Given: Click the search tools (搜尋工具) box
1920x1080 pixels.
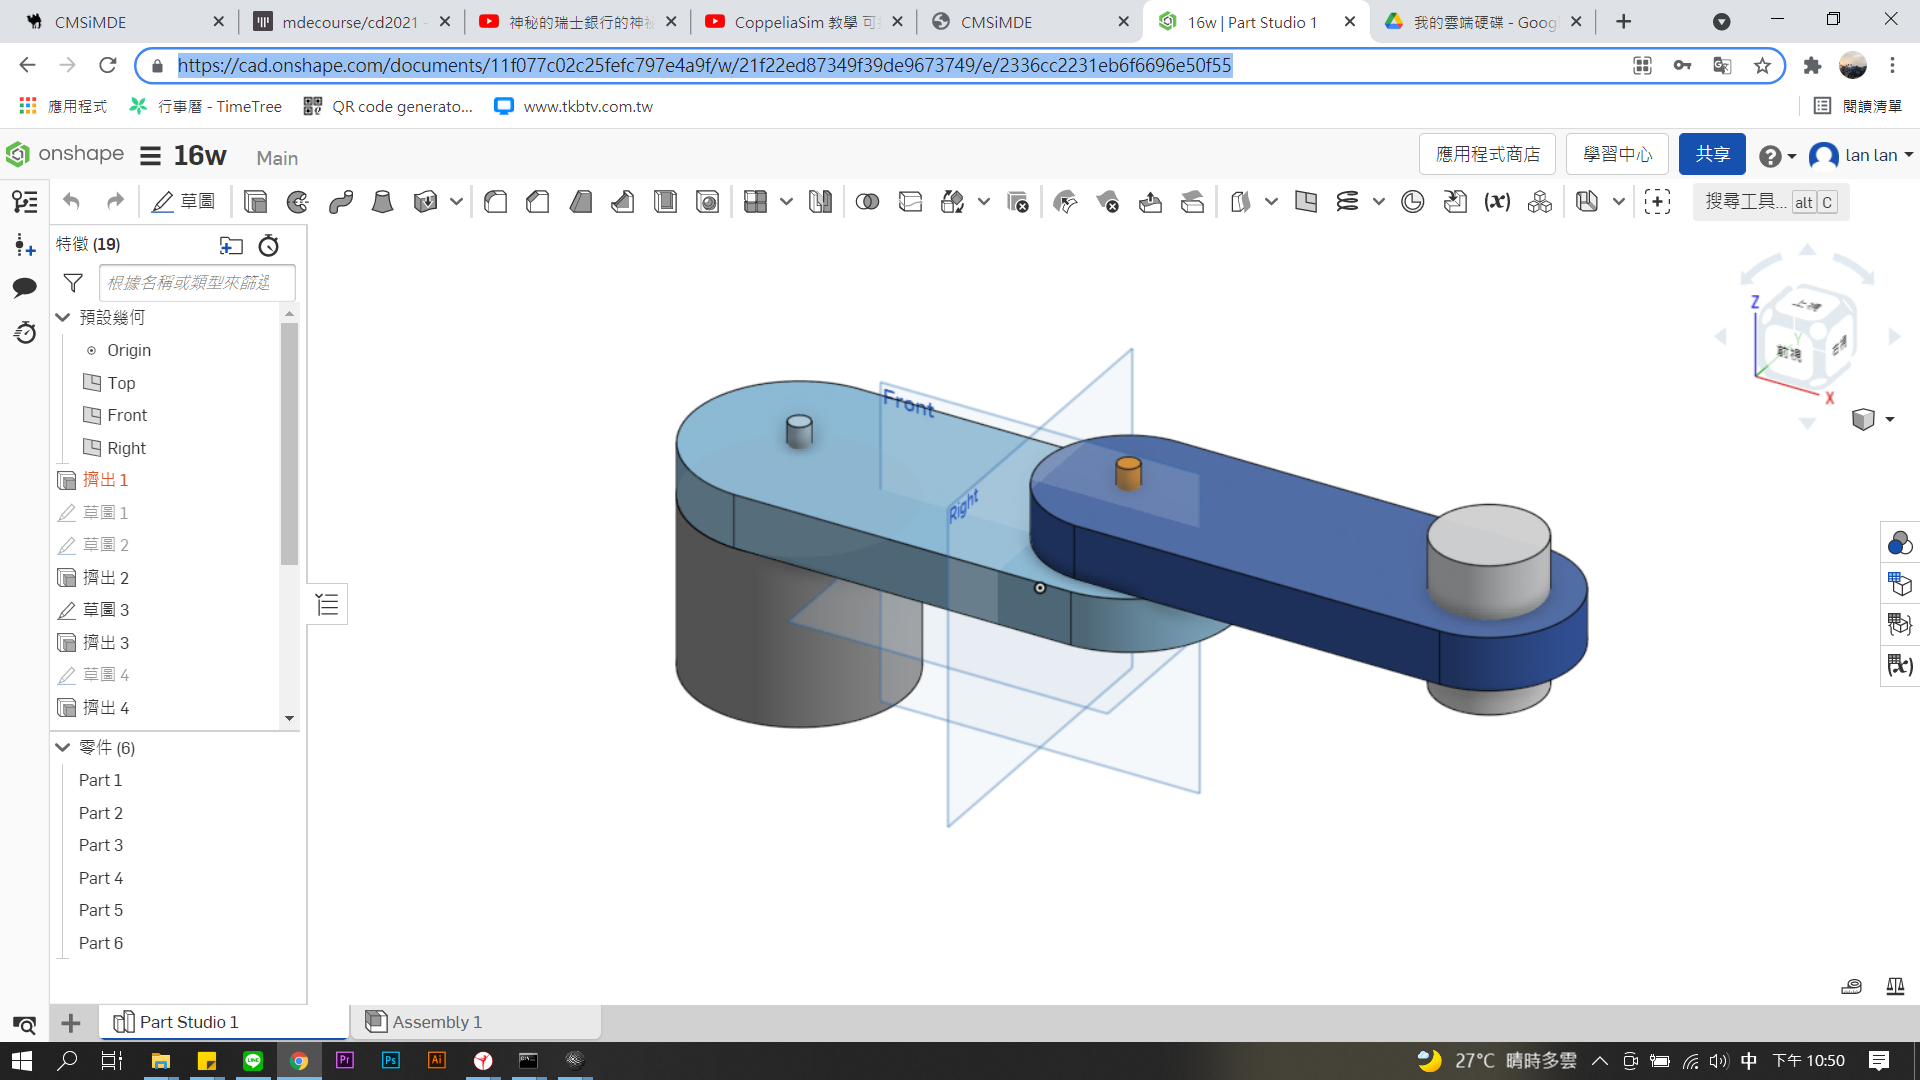Looking at the screenshot, I should tap(1771, 202).
